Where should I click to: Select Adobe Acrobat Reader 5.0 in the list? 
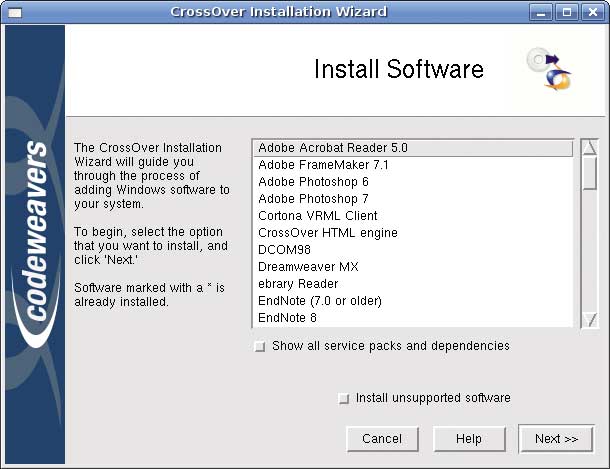[x=413, y=148]
